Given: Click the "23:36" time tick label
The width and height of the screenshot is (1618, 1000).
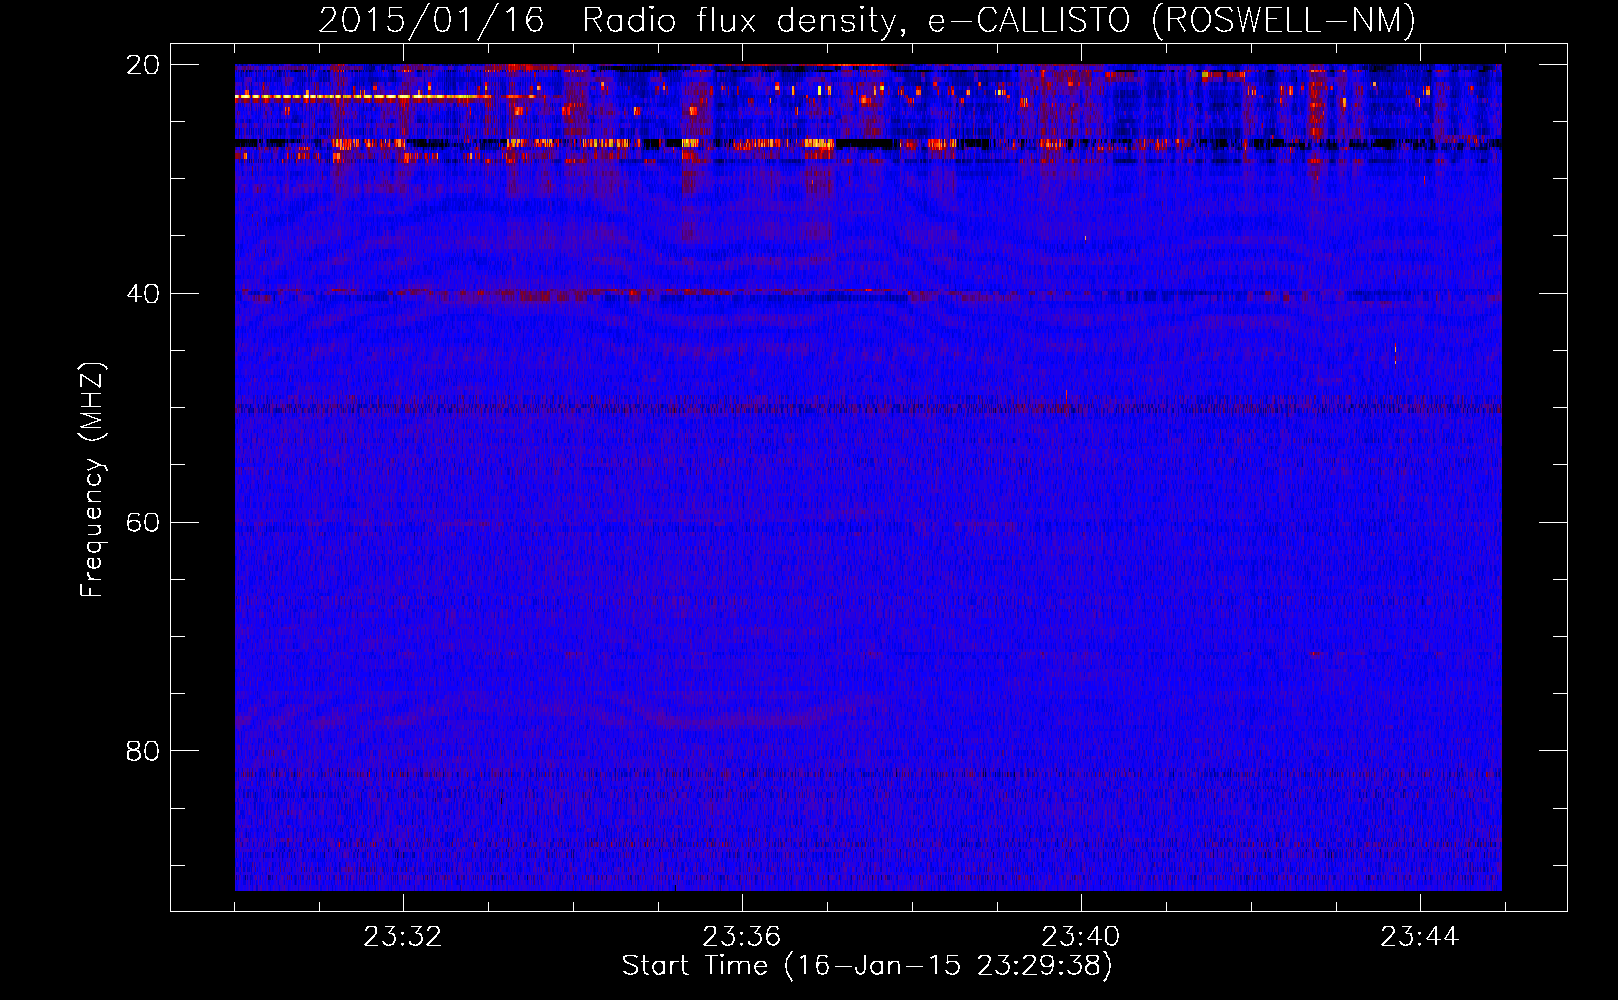Looking at the screenshot, I should tap(741, 937).
